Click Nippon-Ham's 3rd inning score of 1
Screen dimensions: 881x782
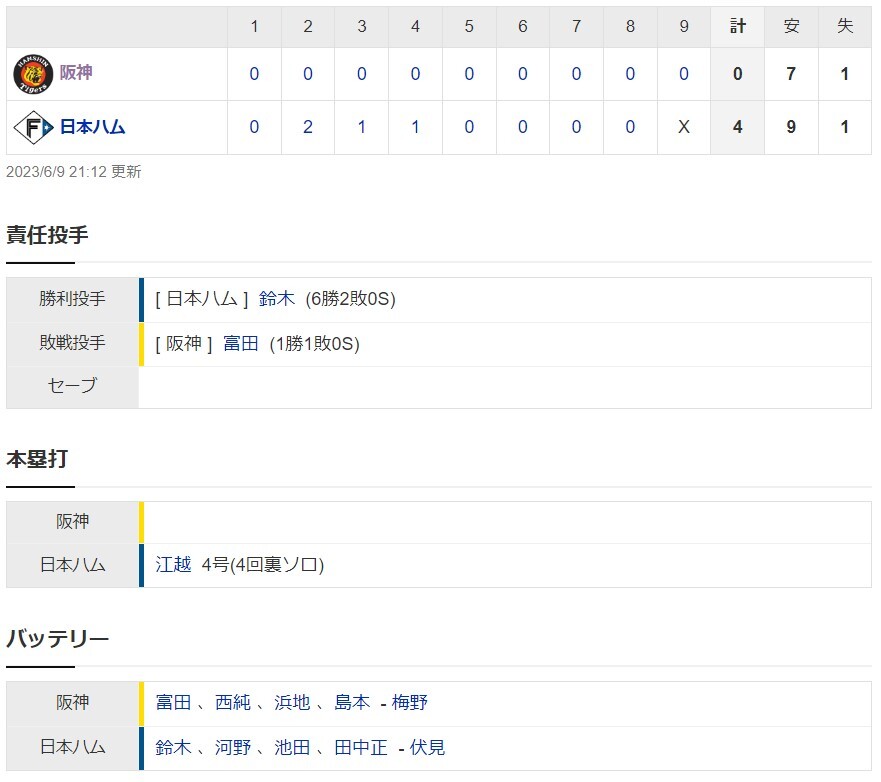click(362, 128)
